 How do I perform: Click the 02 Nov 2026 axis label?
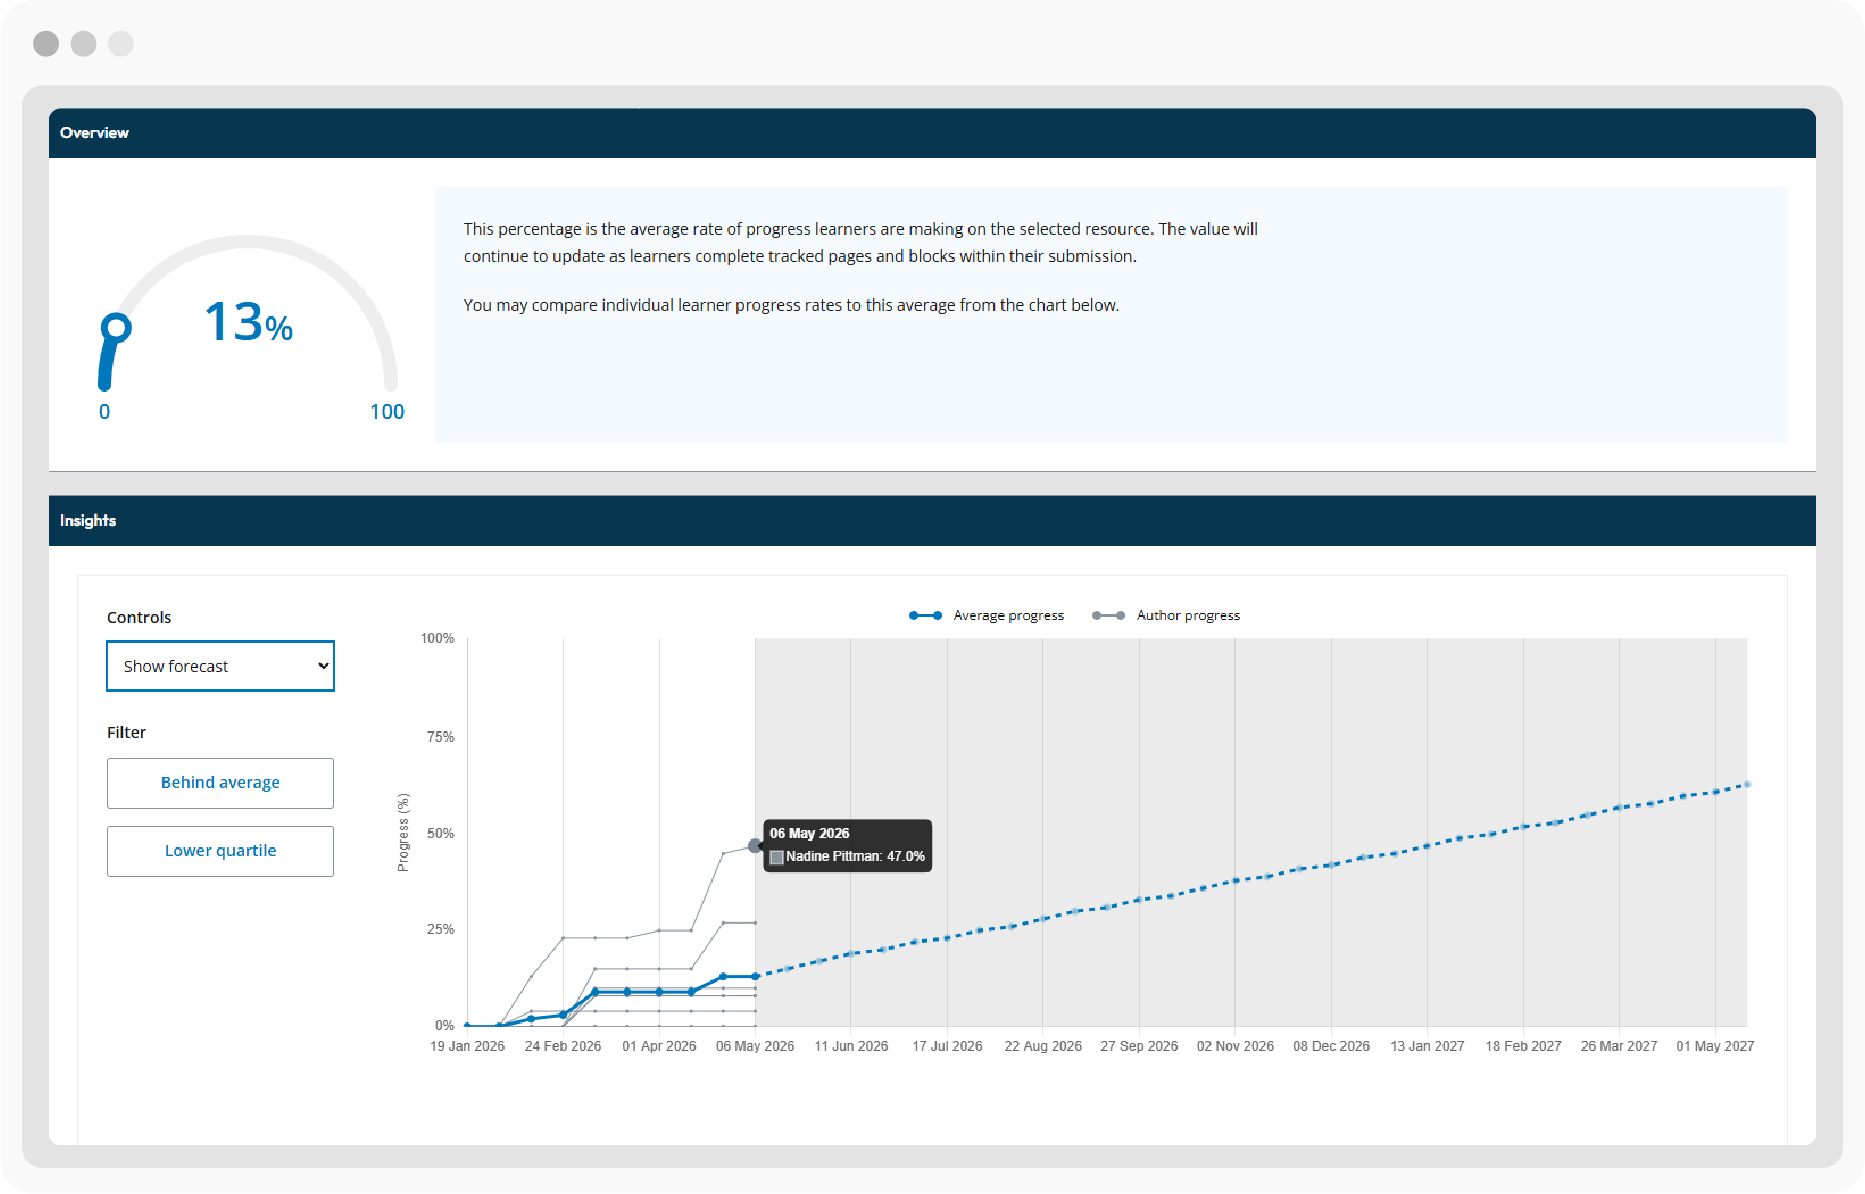[1235, 1046]
